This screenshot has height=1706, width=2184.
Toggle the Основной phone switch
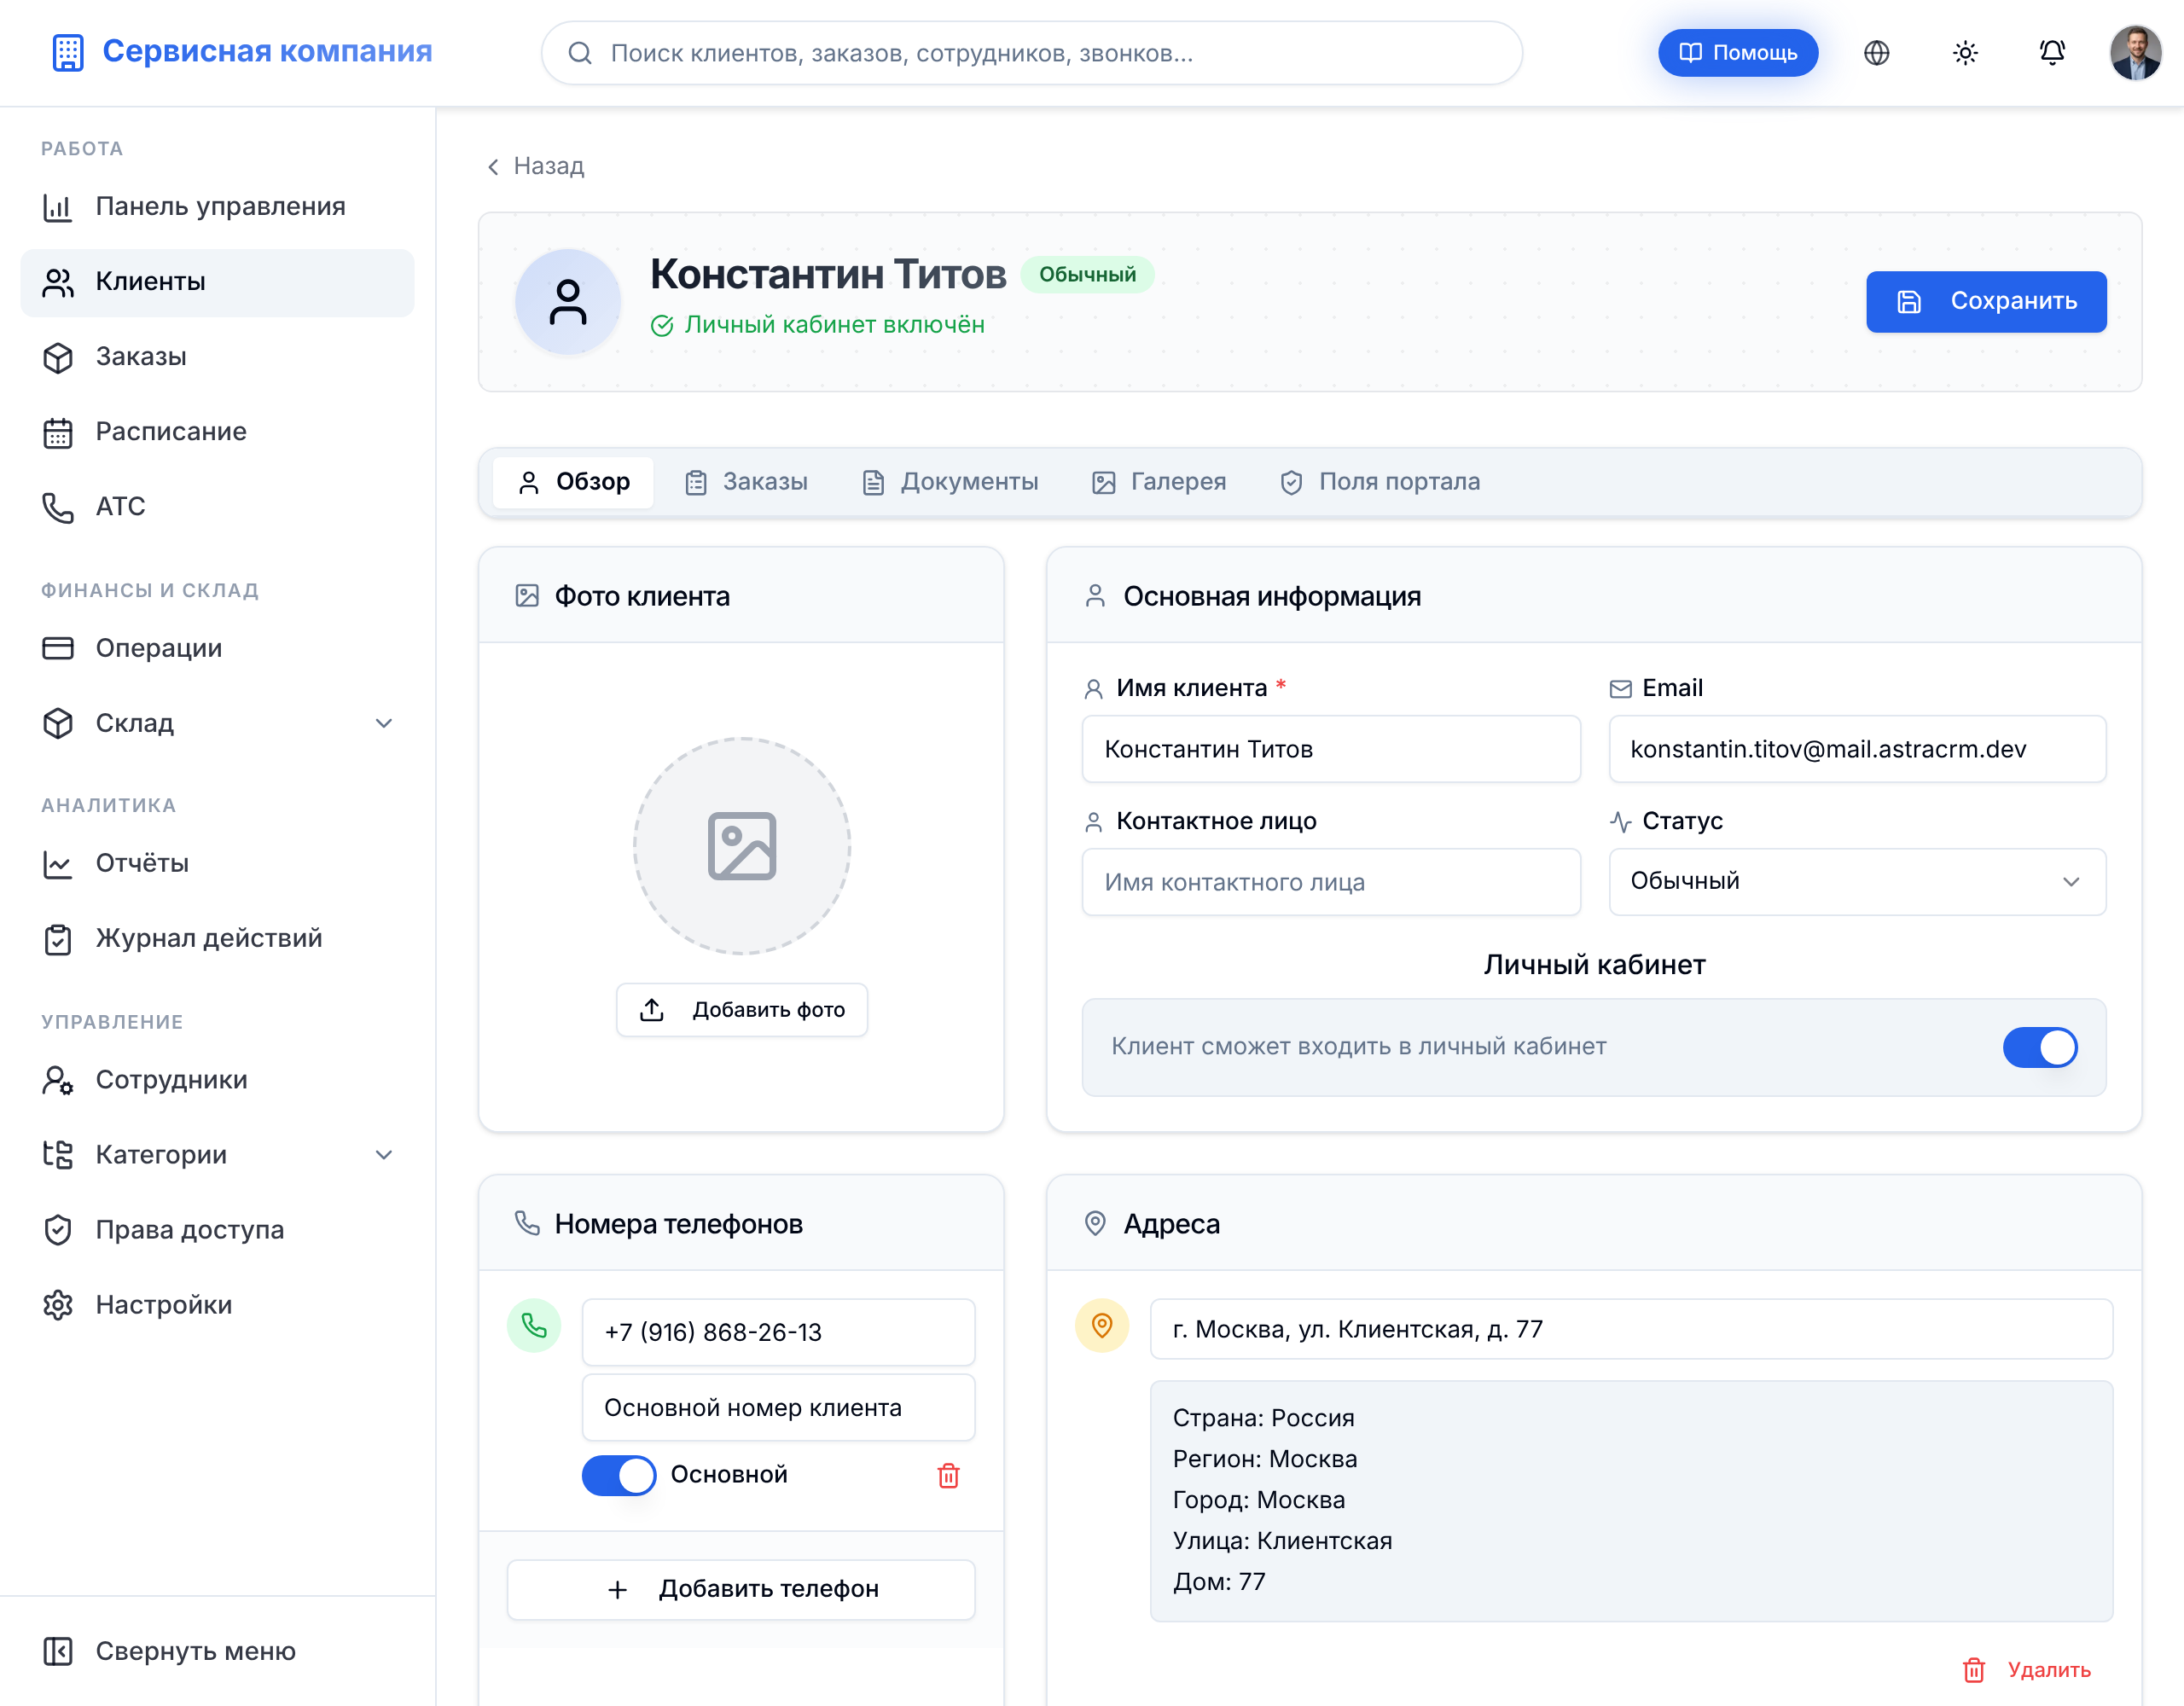[x=619, y=1475]
